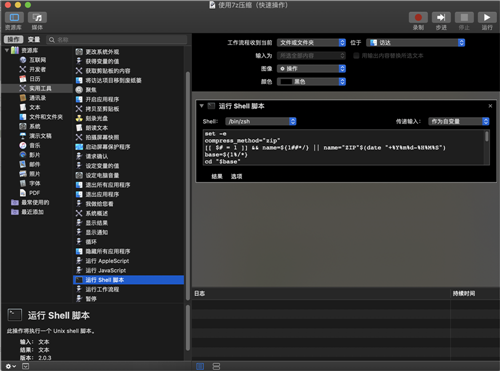Select 通讯录 category in library

[33, 98]
